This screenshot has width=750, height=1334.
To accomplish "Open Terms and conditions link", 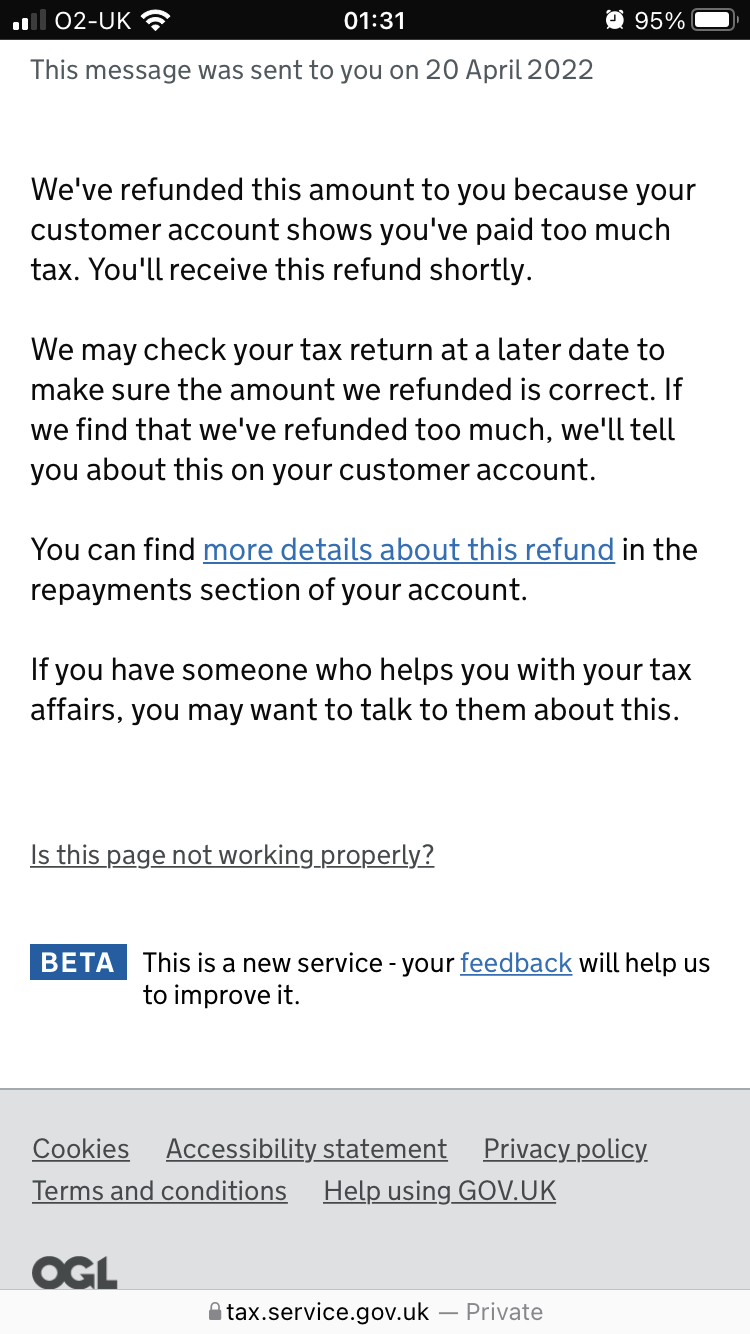I will pos(160,1191).
